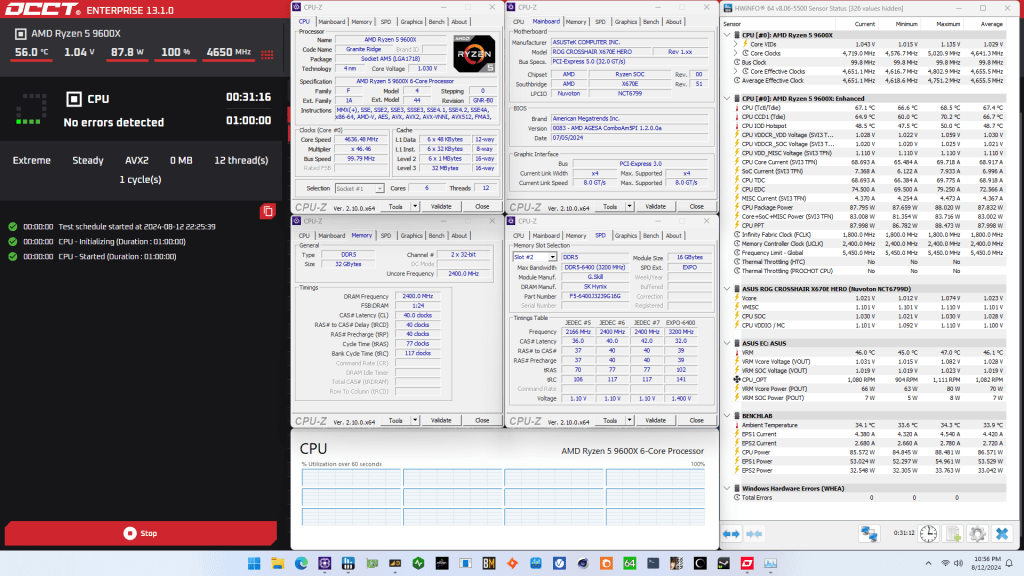Open orange diamond taskbar icon

tap(513, 563)
